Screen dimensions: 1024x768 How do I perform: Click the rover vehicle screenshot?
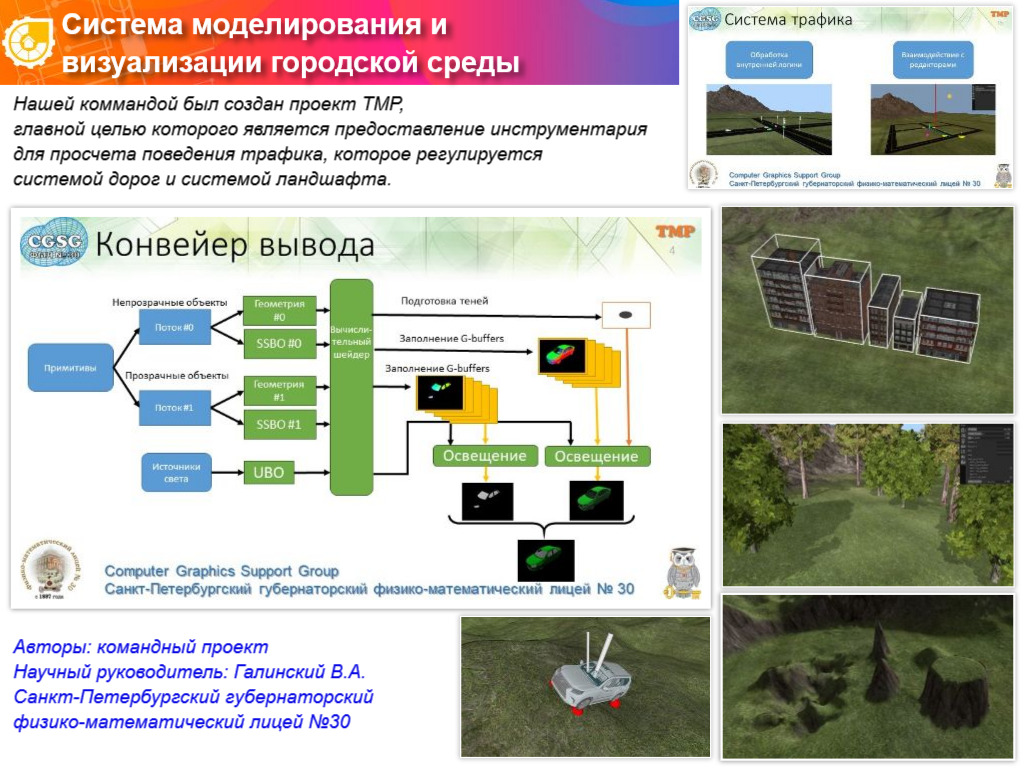[x=585, y=685]
